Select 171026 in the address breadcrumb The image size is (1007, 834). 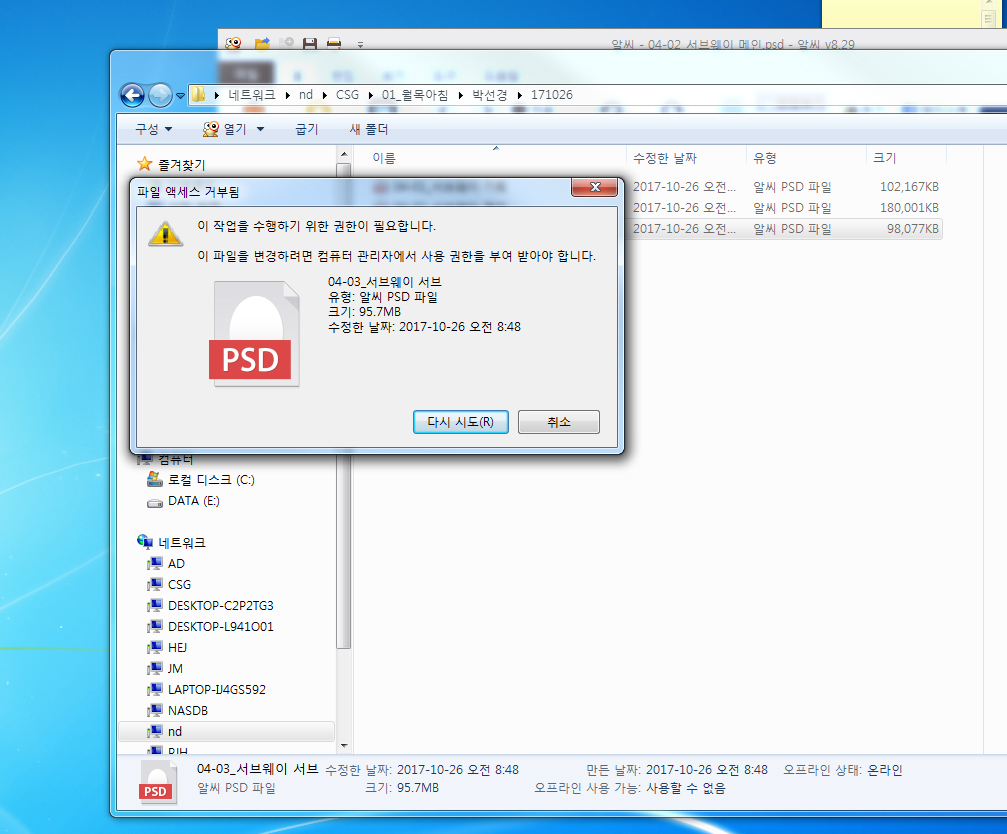[552, 94]
